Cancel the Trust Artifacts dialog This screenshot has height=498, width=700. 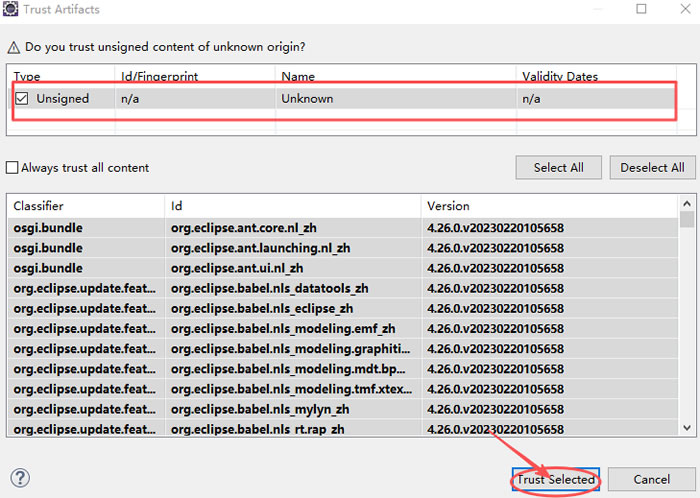pyautogui.click(x=651, y=480)
